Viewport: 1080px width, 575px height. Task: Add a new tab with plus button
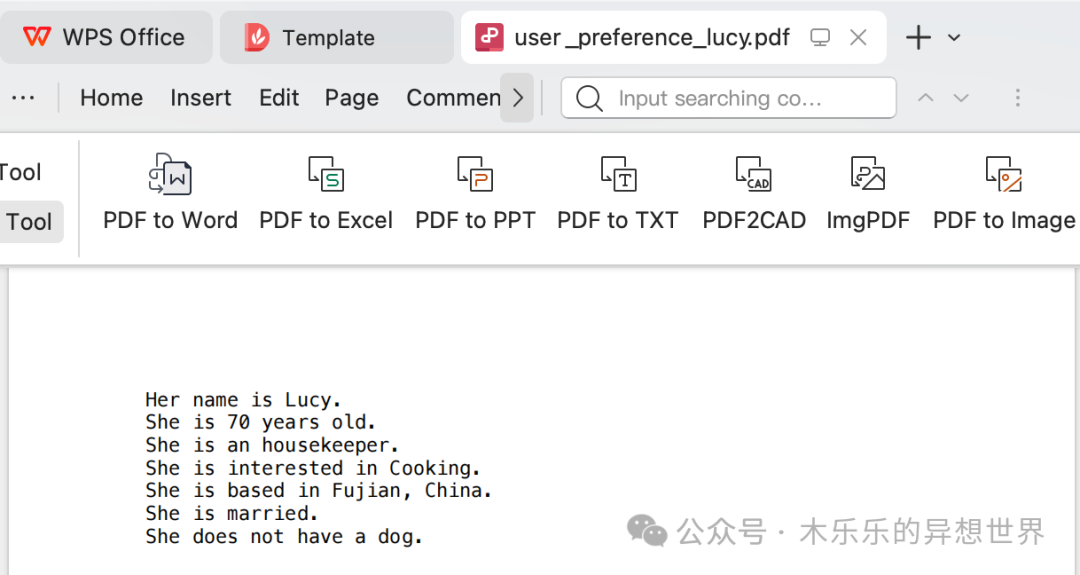(918, 38)
